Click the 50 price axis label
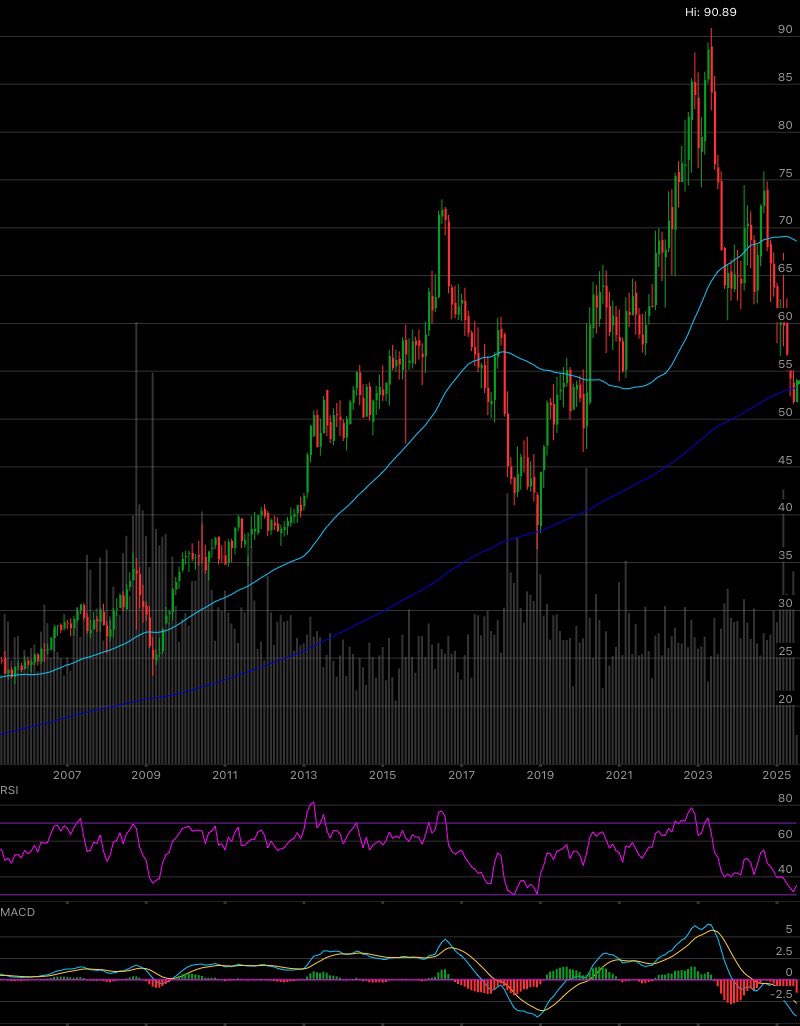 785,412
